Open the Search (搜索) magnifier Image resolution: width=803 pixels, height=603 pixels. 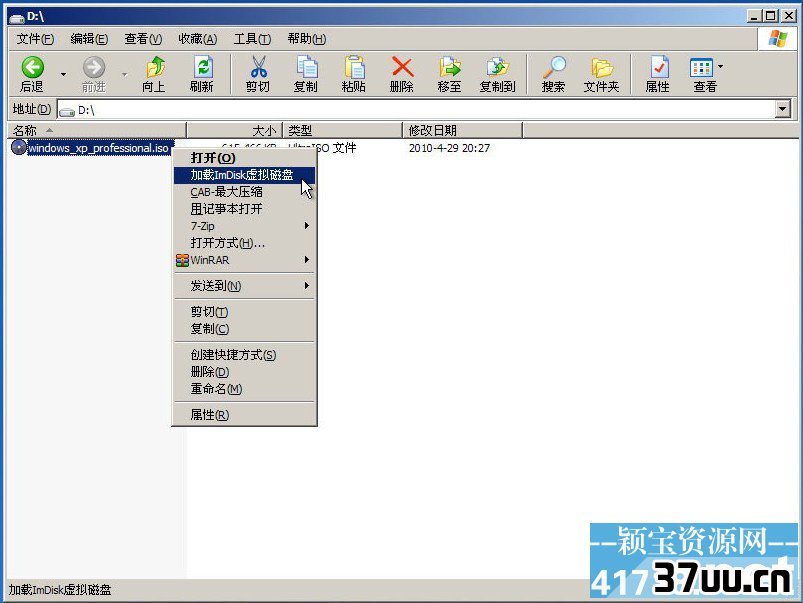tap(554, 67)
